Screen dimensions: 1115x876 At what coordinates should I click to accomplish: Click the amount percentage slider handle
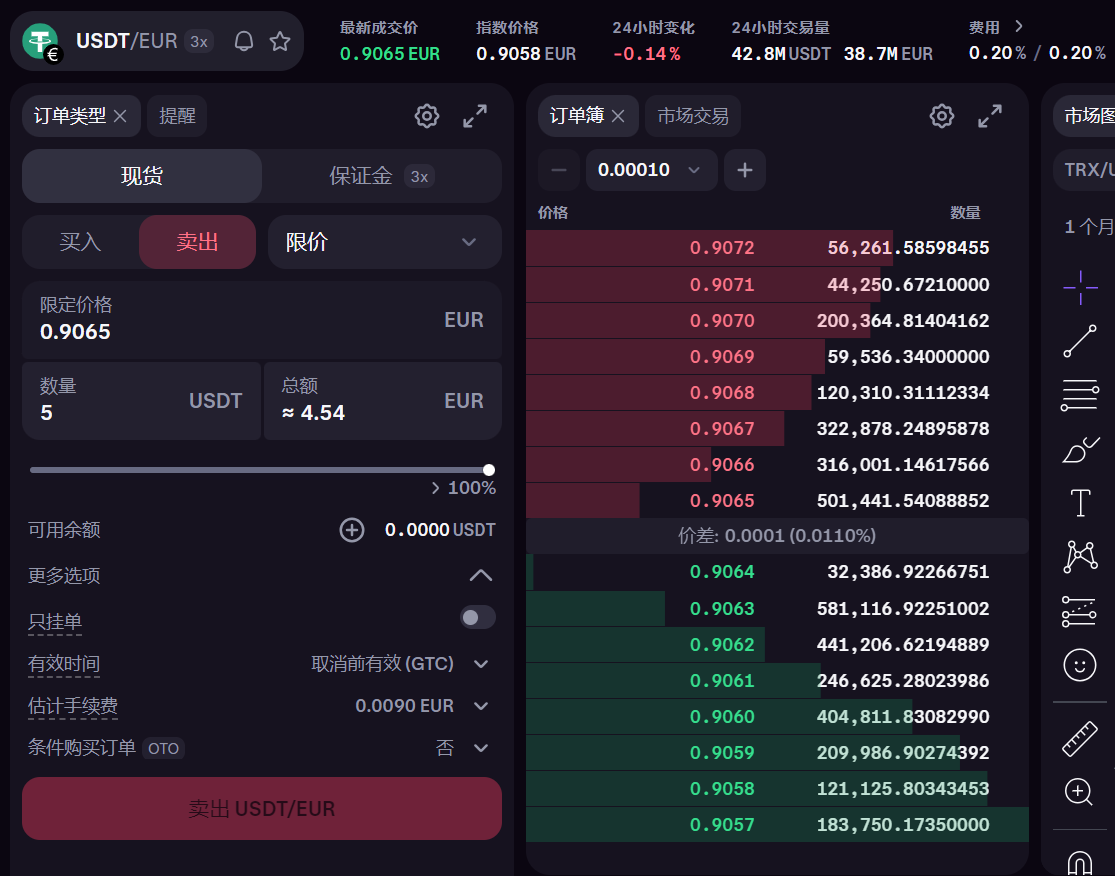coord(488,470)
